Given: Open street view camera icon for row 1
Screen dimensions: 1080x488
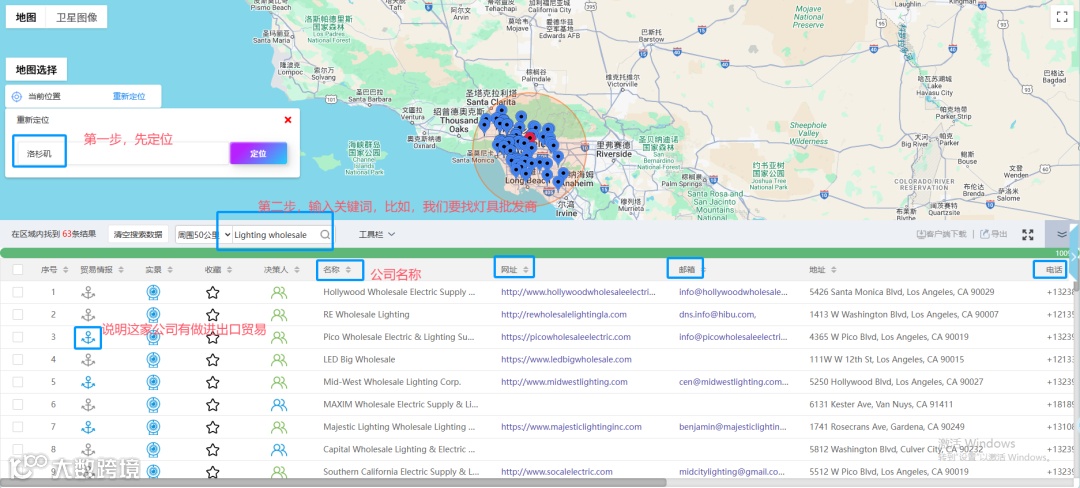Looking at the screenshot, I should (154, 293).
